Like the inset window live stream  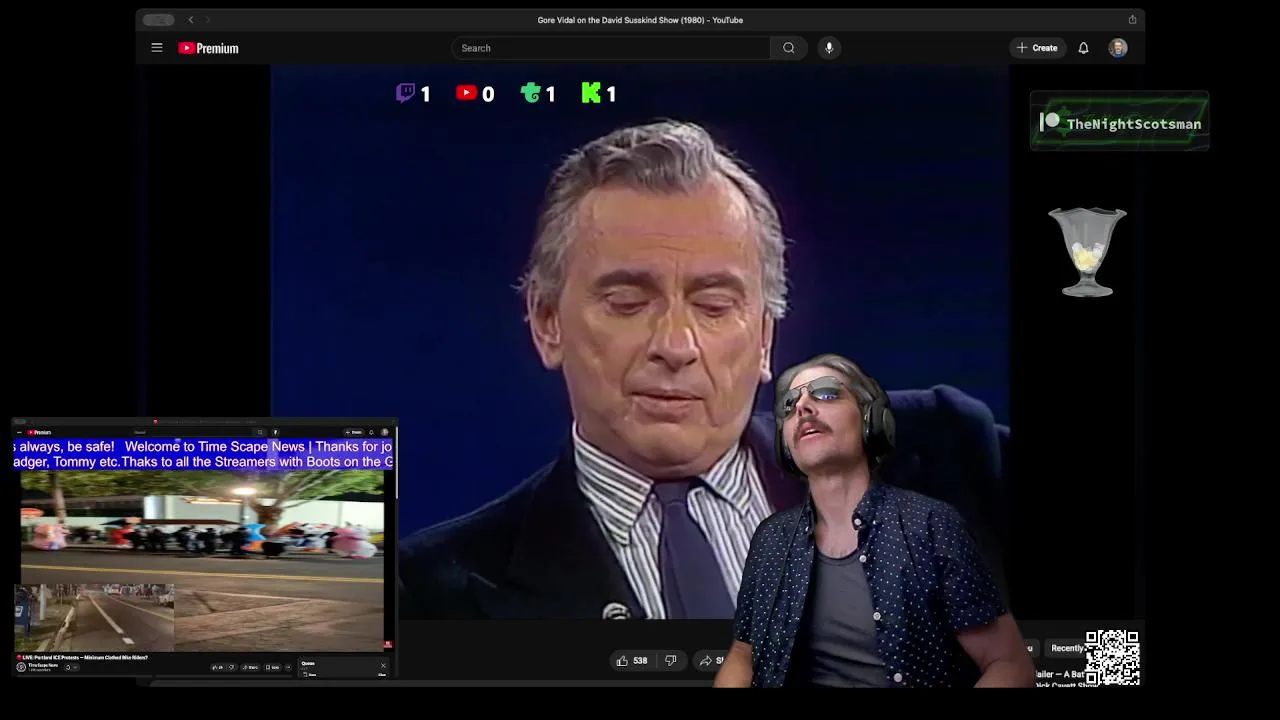point(217,667)
